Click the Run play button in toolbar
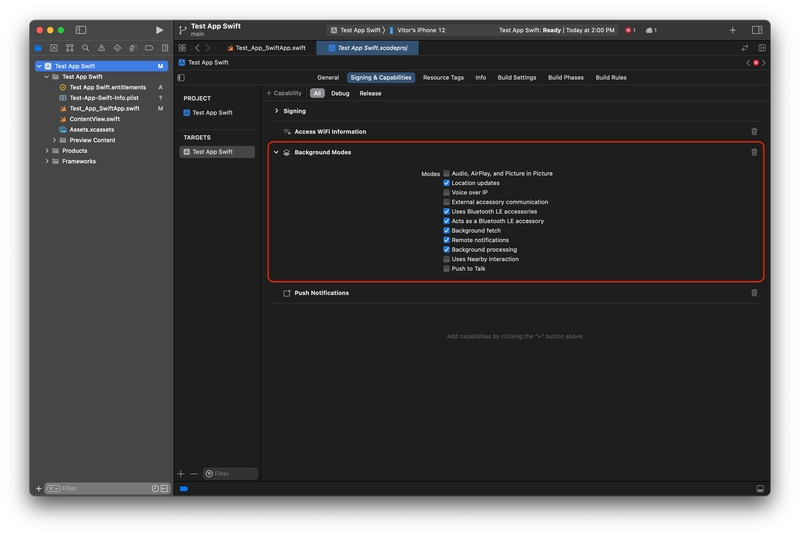Screen dimensions: 800x535 159,30
